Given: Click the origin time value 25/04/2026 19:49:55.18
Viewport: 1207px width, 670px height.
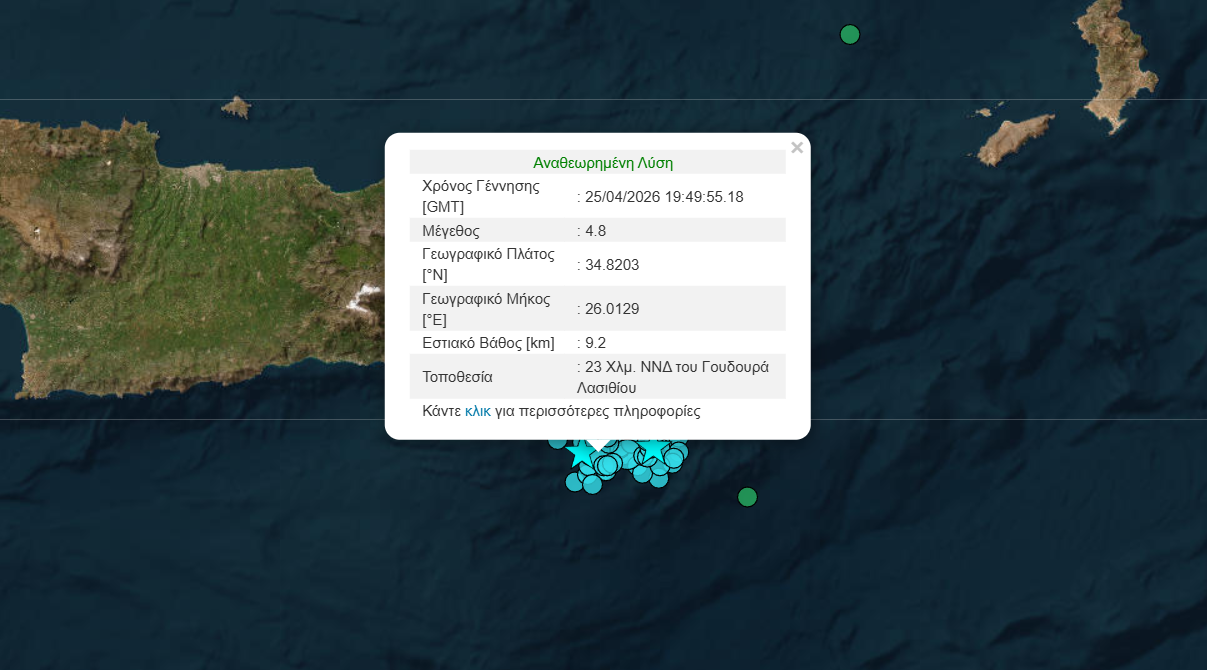Looking at the screenshot, I should (664, 197).
